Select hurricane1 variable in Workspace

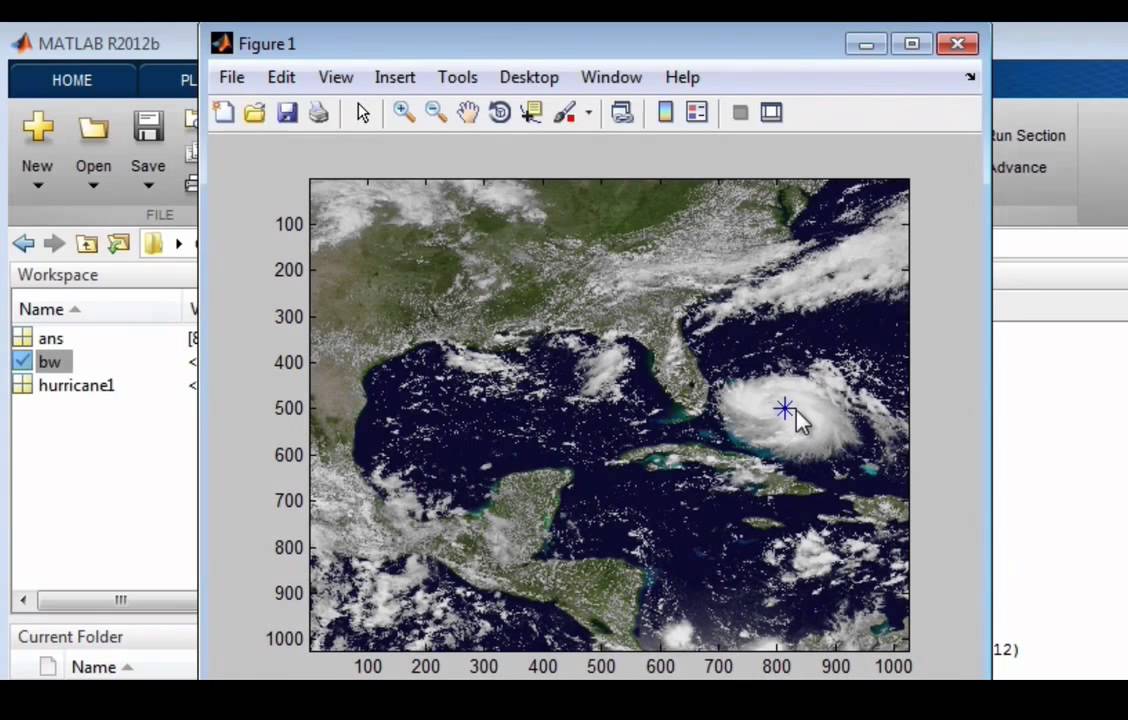click(x=76, y=386)
